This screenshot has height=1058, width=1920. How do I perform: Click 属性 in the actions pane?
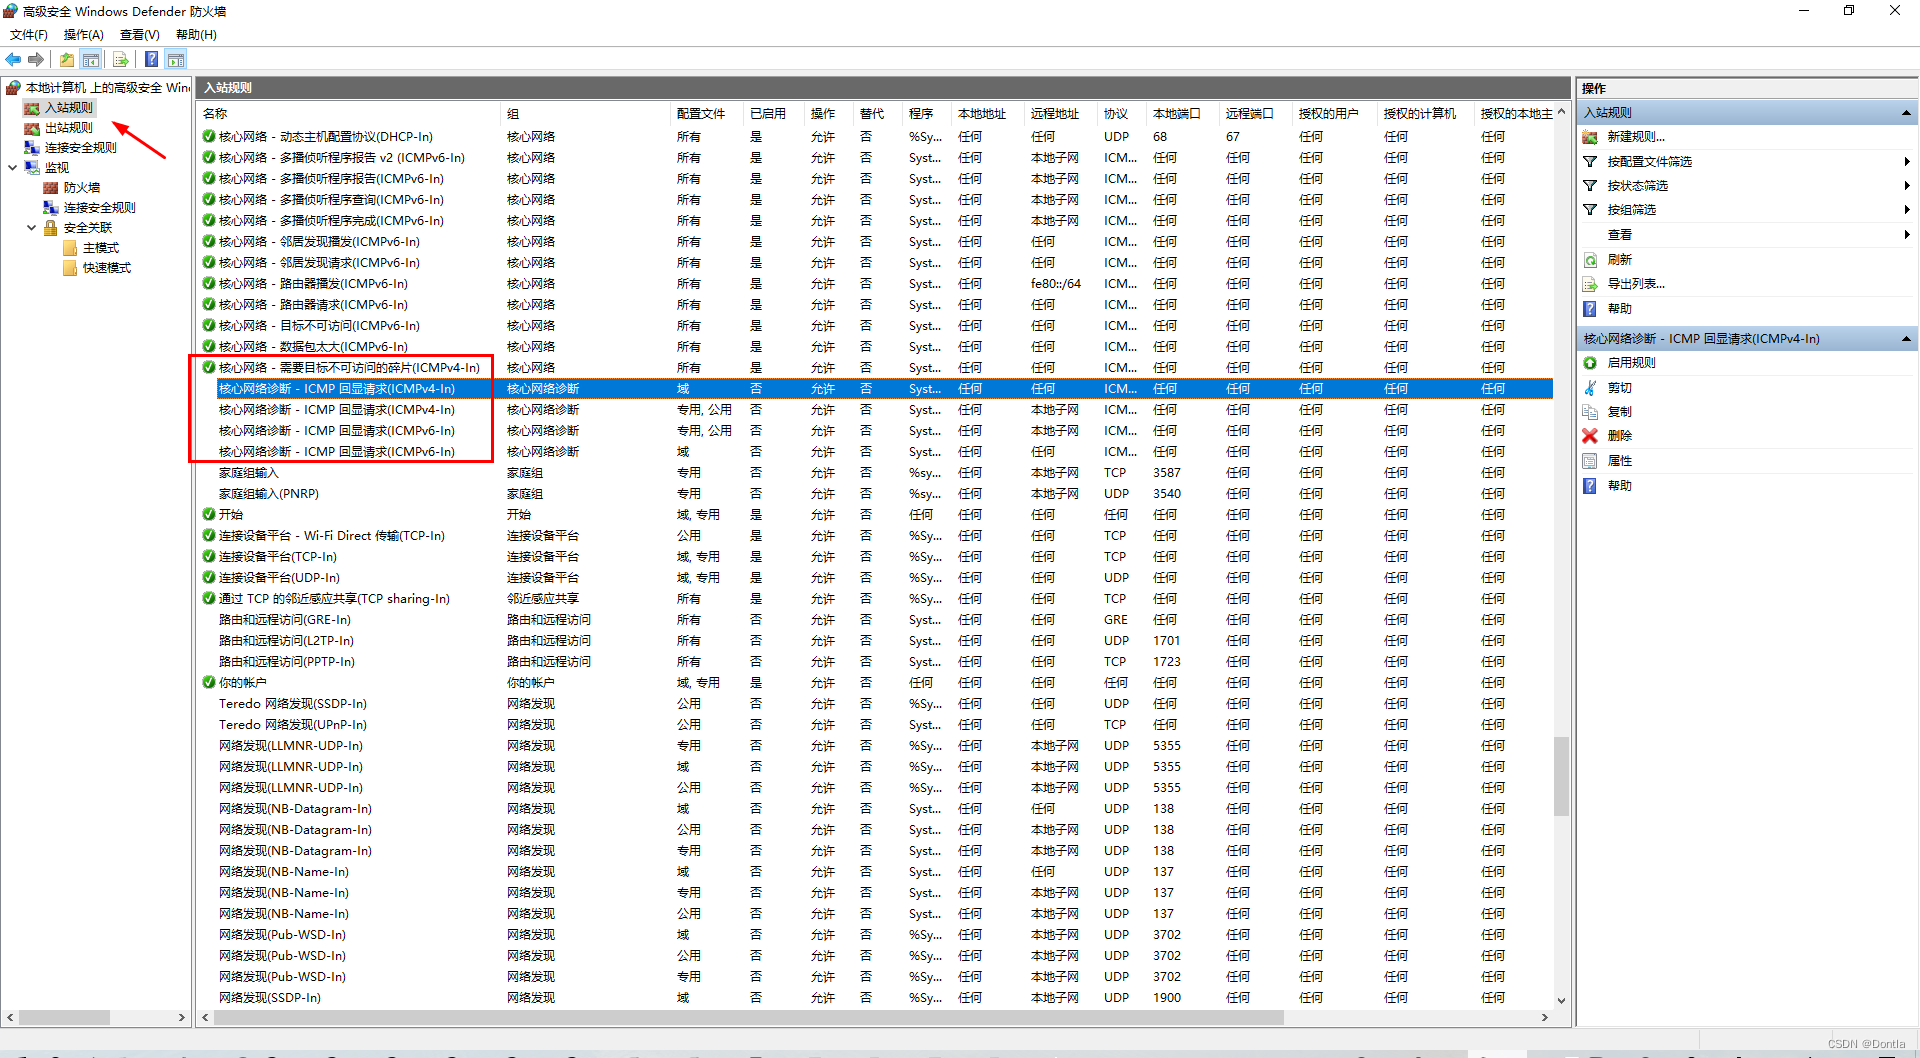click(1620, 461)
